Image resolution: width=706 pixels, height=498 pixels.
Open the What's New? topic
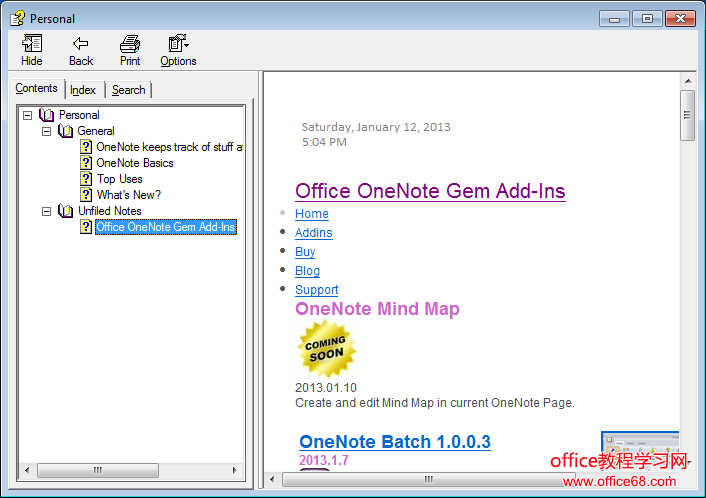click(129, 195)
